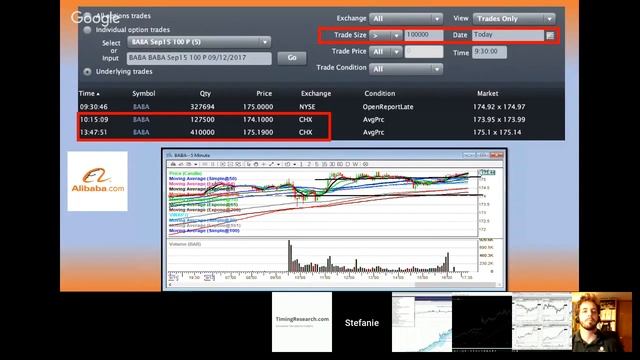640x360 pixels.
Task: Click the Go button
Action: [291, 58]
